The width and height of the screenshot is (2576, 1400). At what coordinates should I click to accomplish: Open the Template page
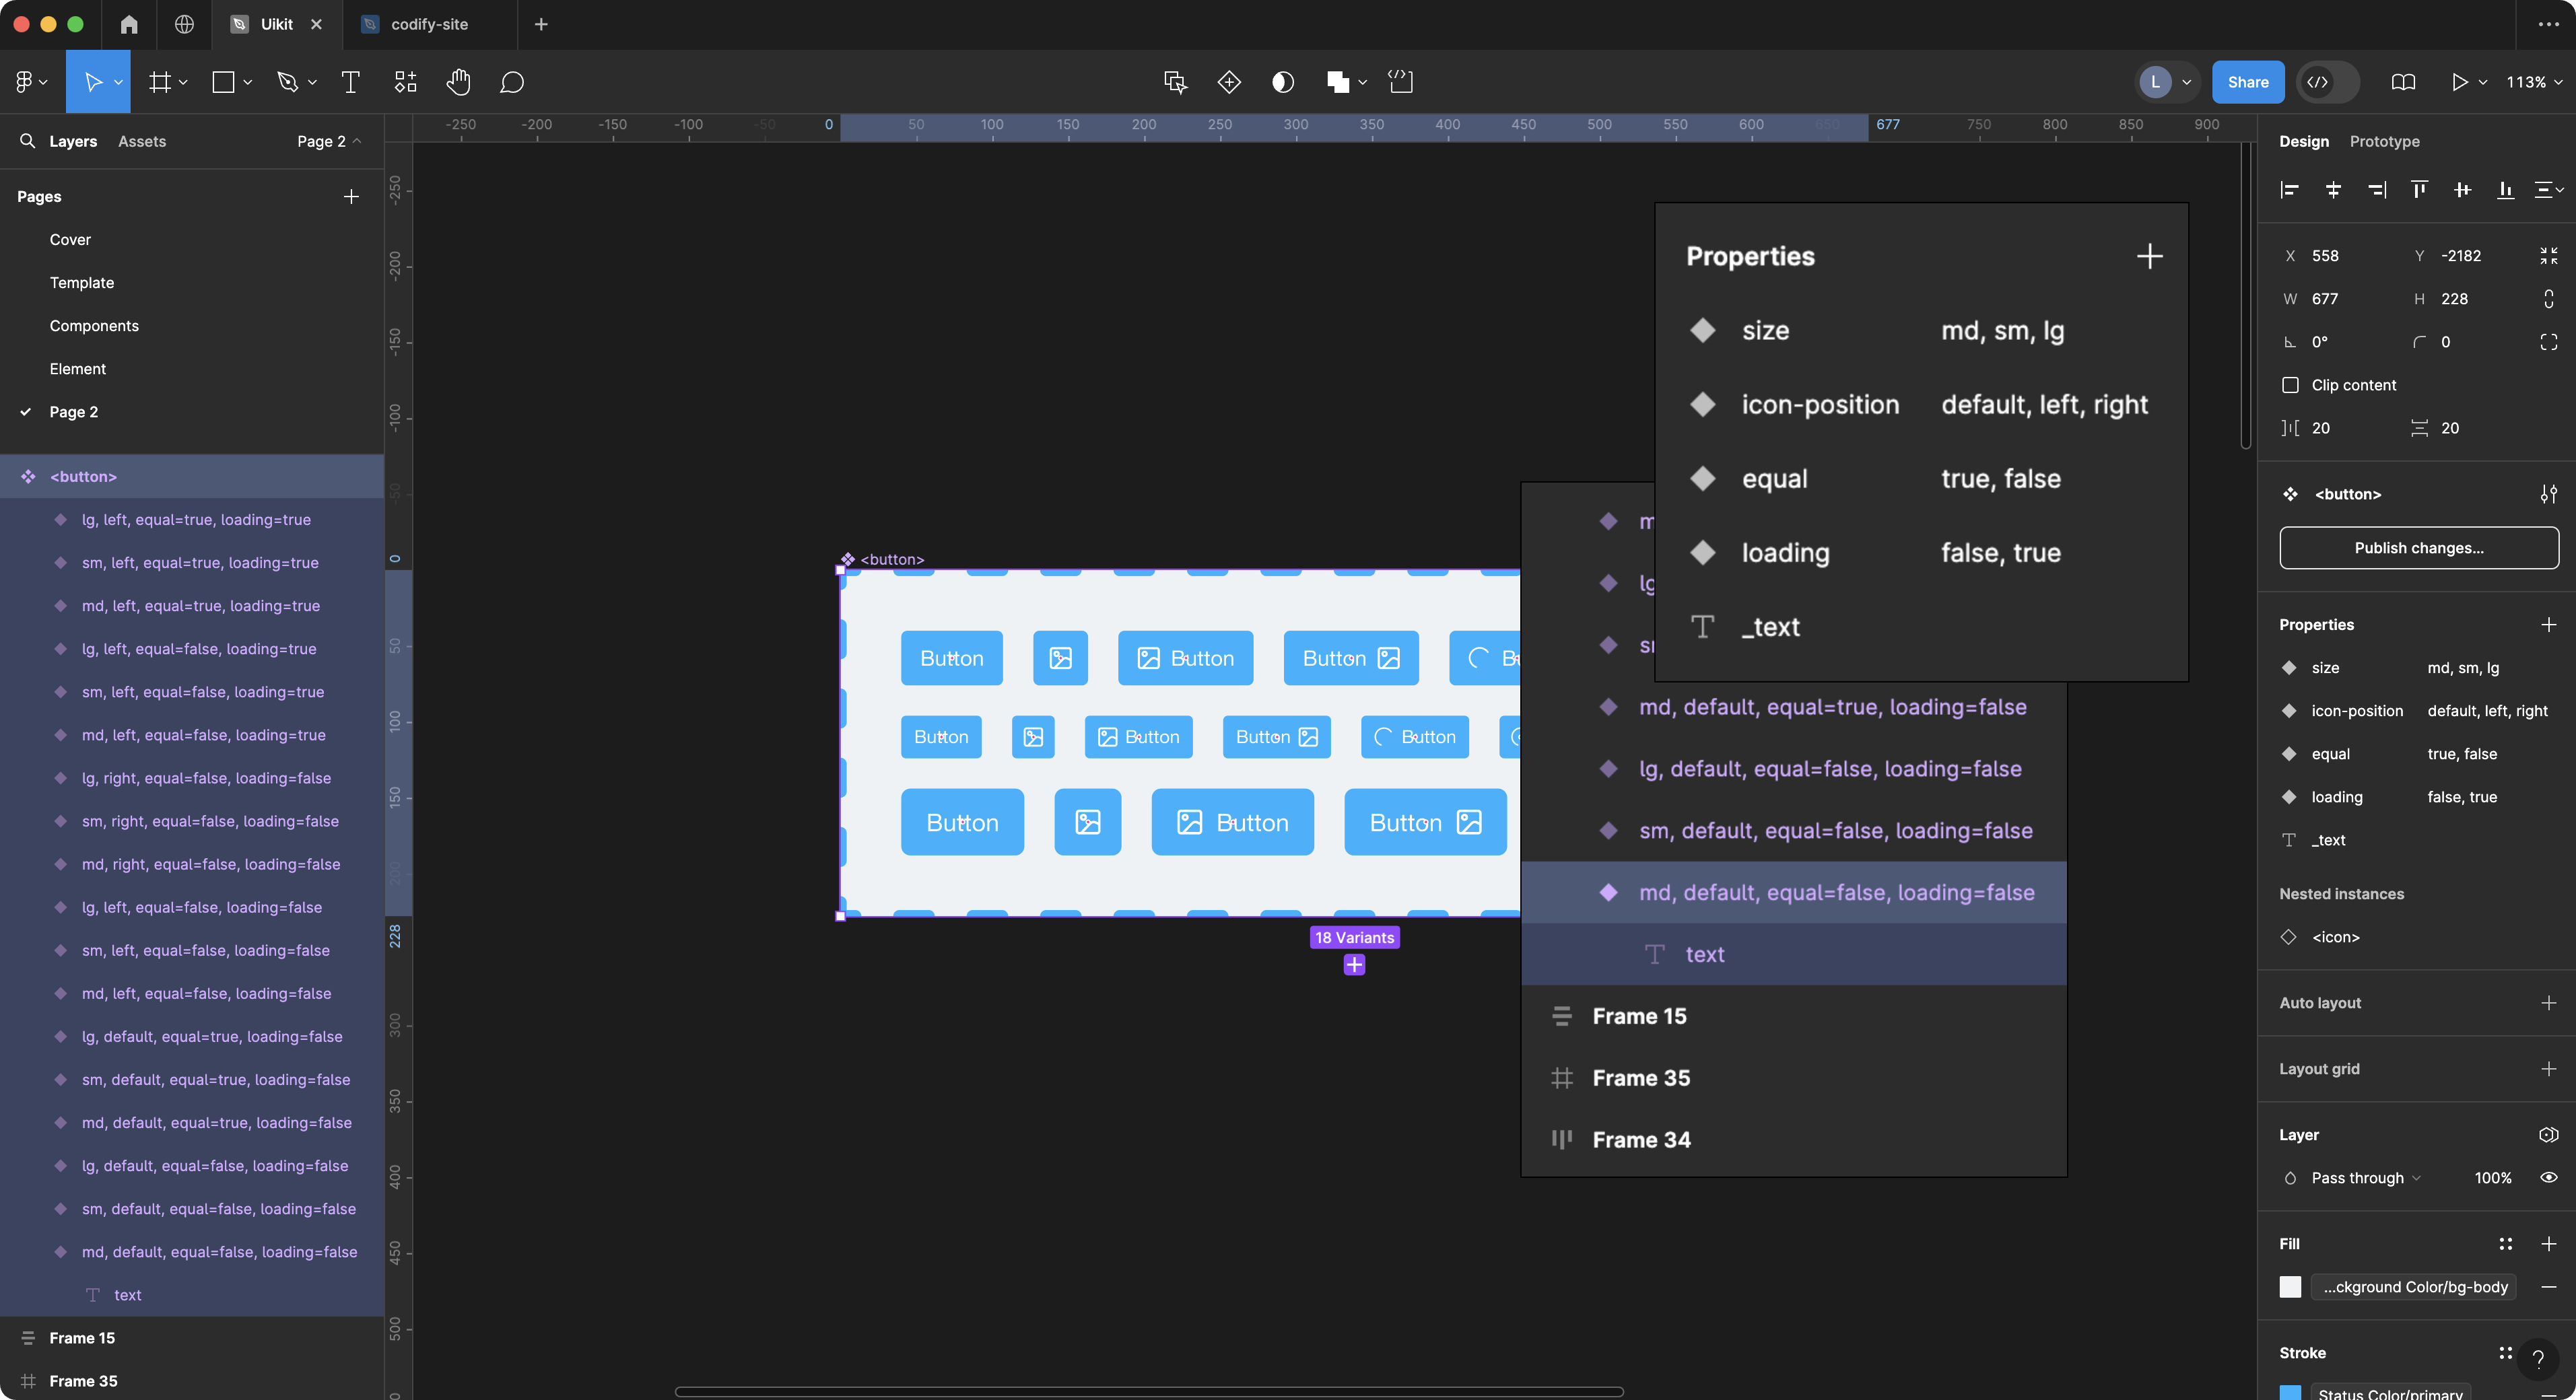point(82,283)
